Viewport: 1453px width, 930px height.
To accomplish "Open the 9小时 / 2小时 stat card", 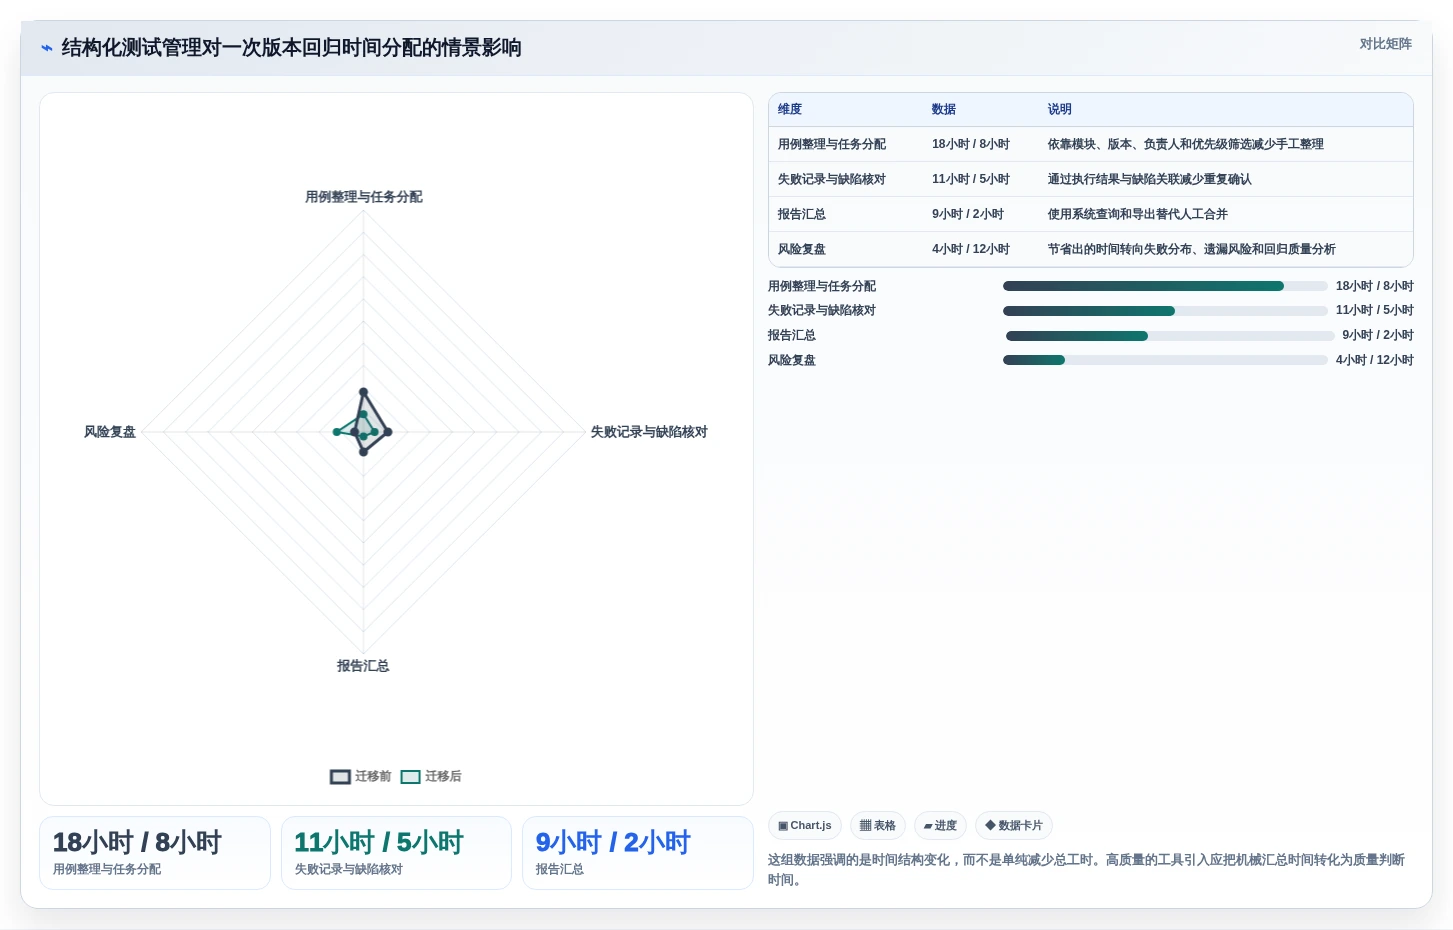I will click(x=638, y=853).
